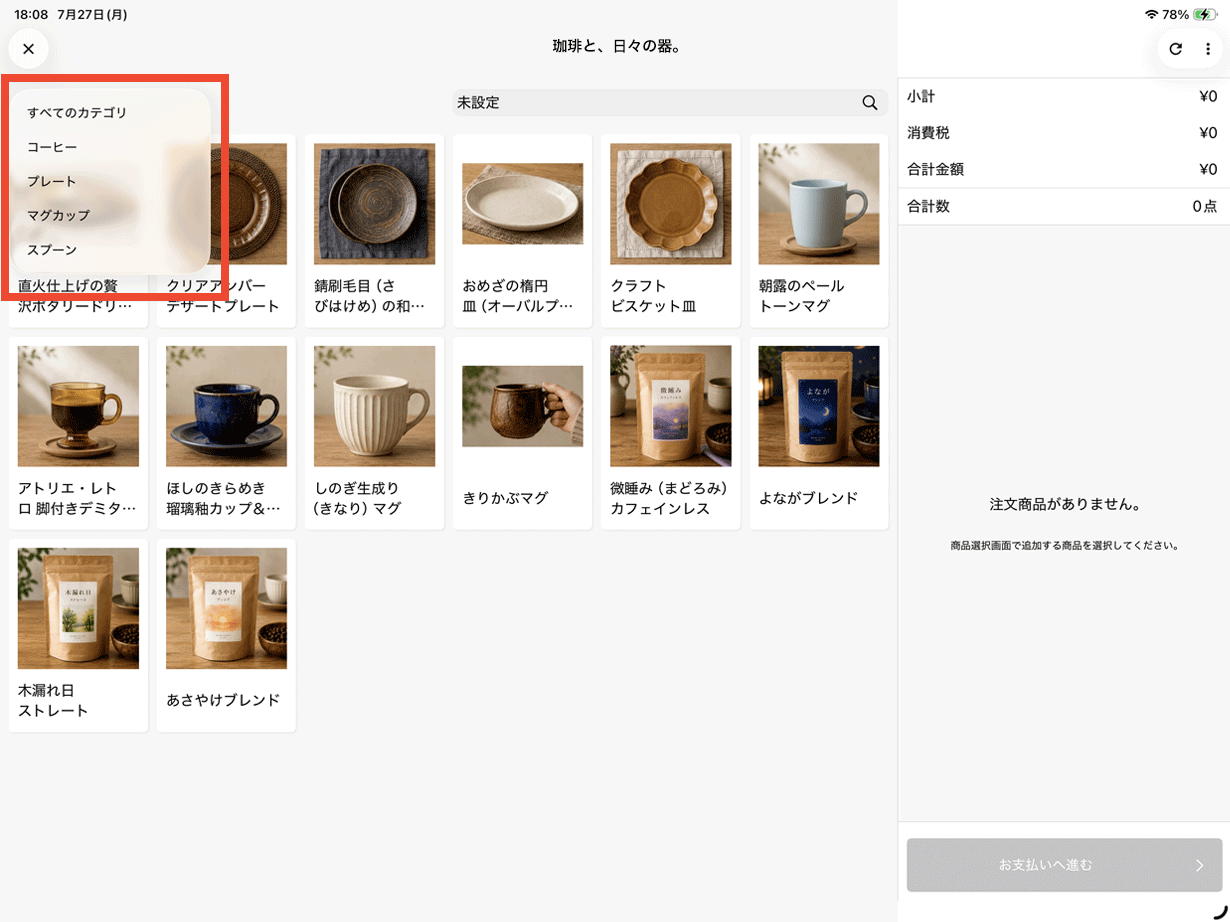
Task: Click the 合計数 item count row
Action: 1063,206
